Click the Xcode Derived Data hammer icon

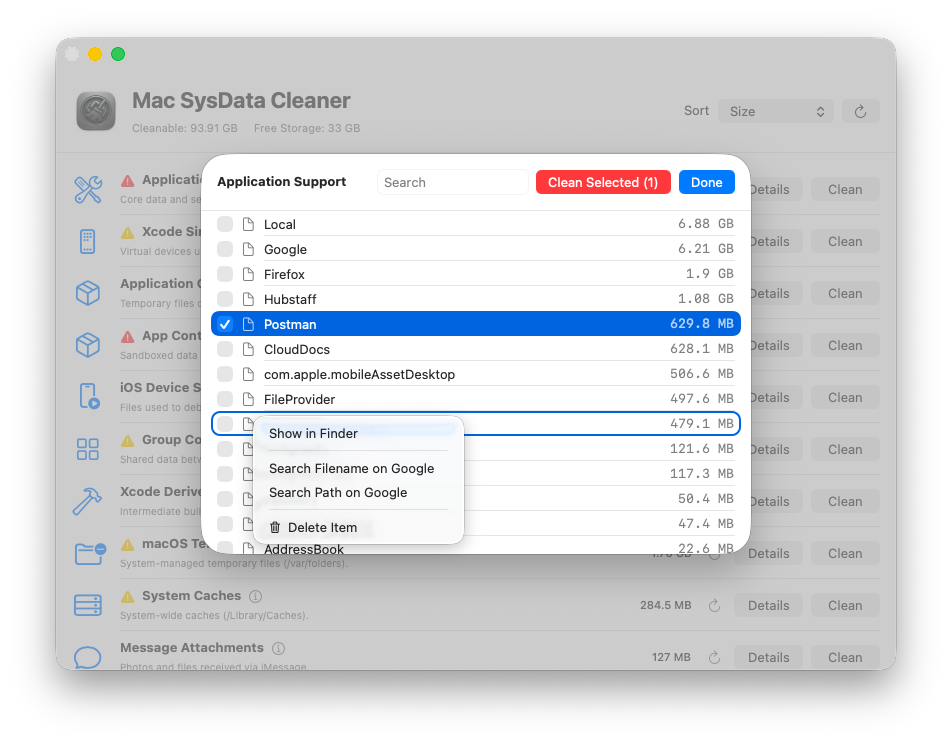87,502
